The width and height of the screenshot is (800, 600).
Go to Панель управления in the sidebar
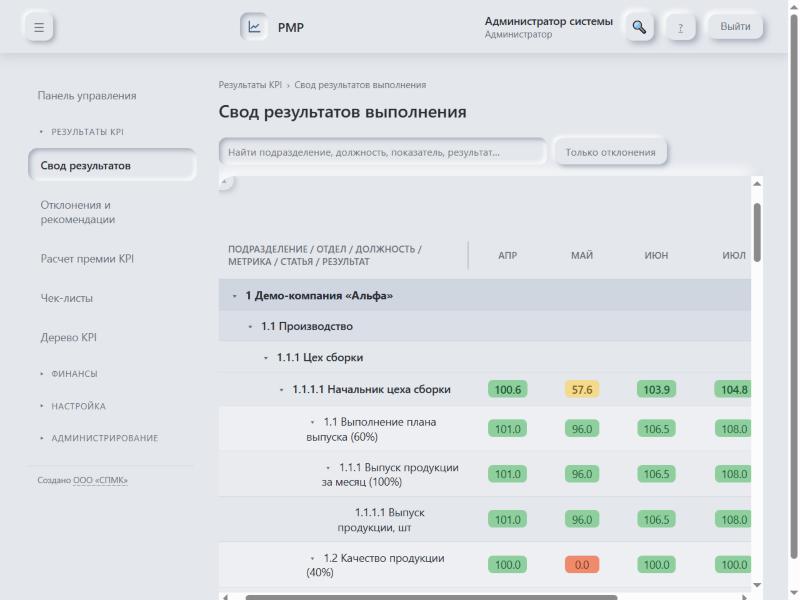(87, 96)
